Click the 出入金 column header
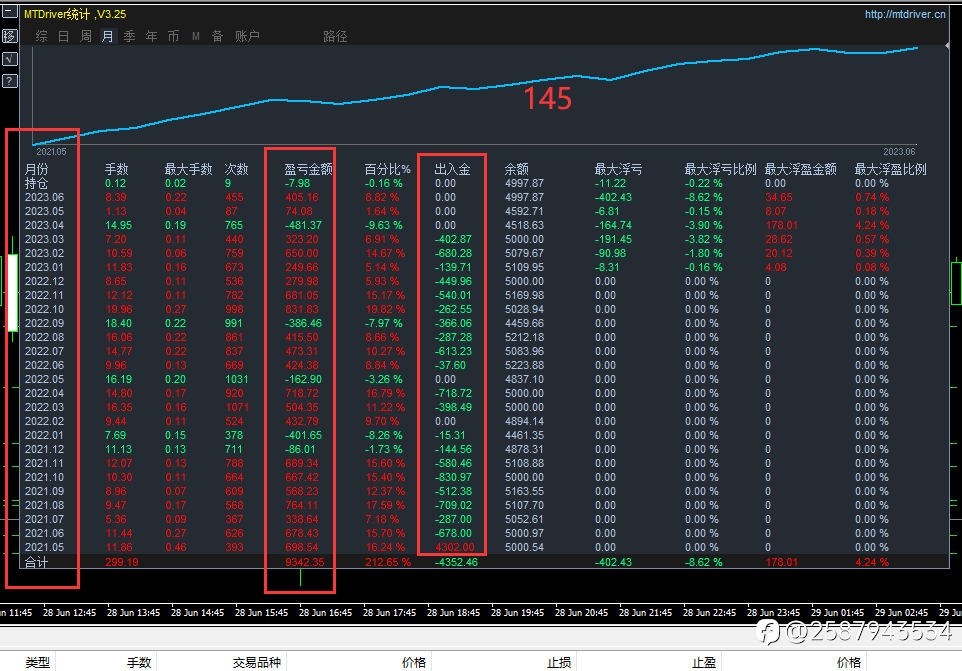The height and width of the screenshot is (671, 962). click(452, 169)
